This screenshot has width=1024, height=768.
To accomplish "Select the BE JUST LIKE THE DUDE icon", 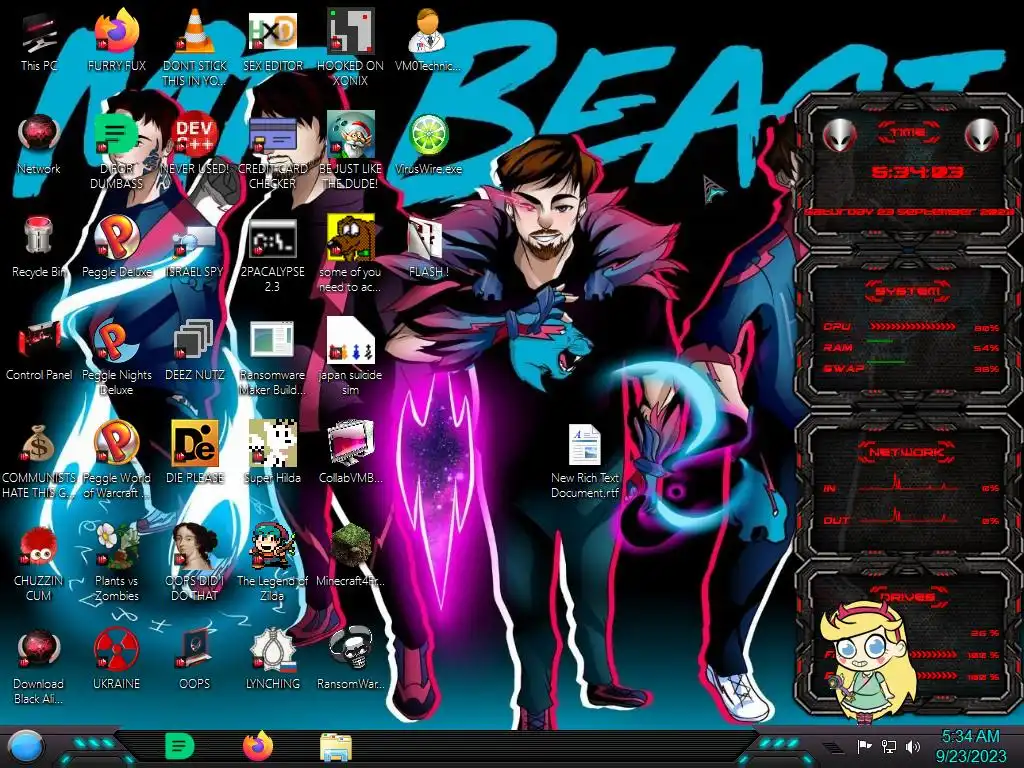I will point(350,135).
